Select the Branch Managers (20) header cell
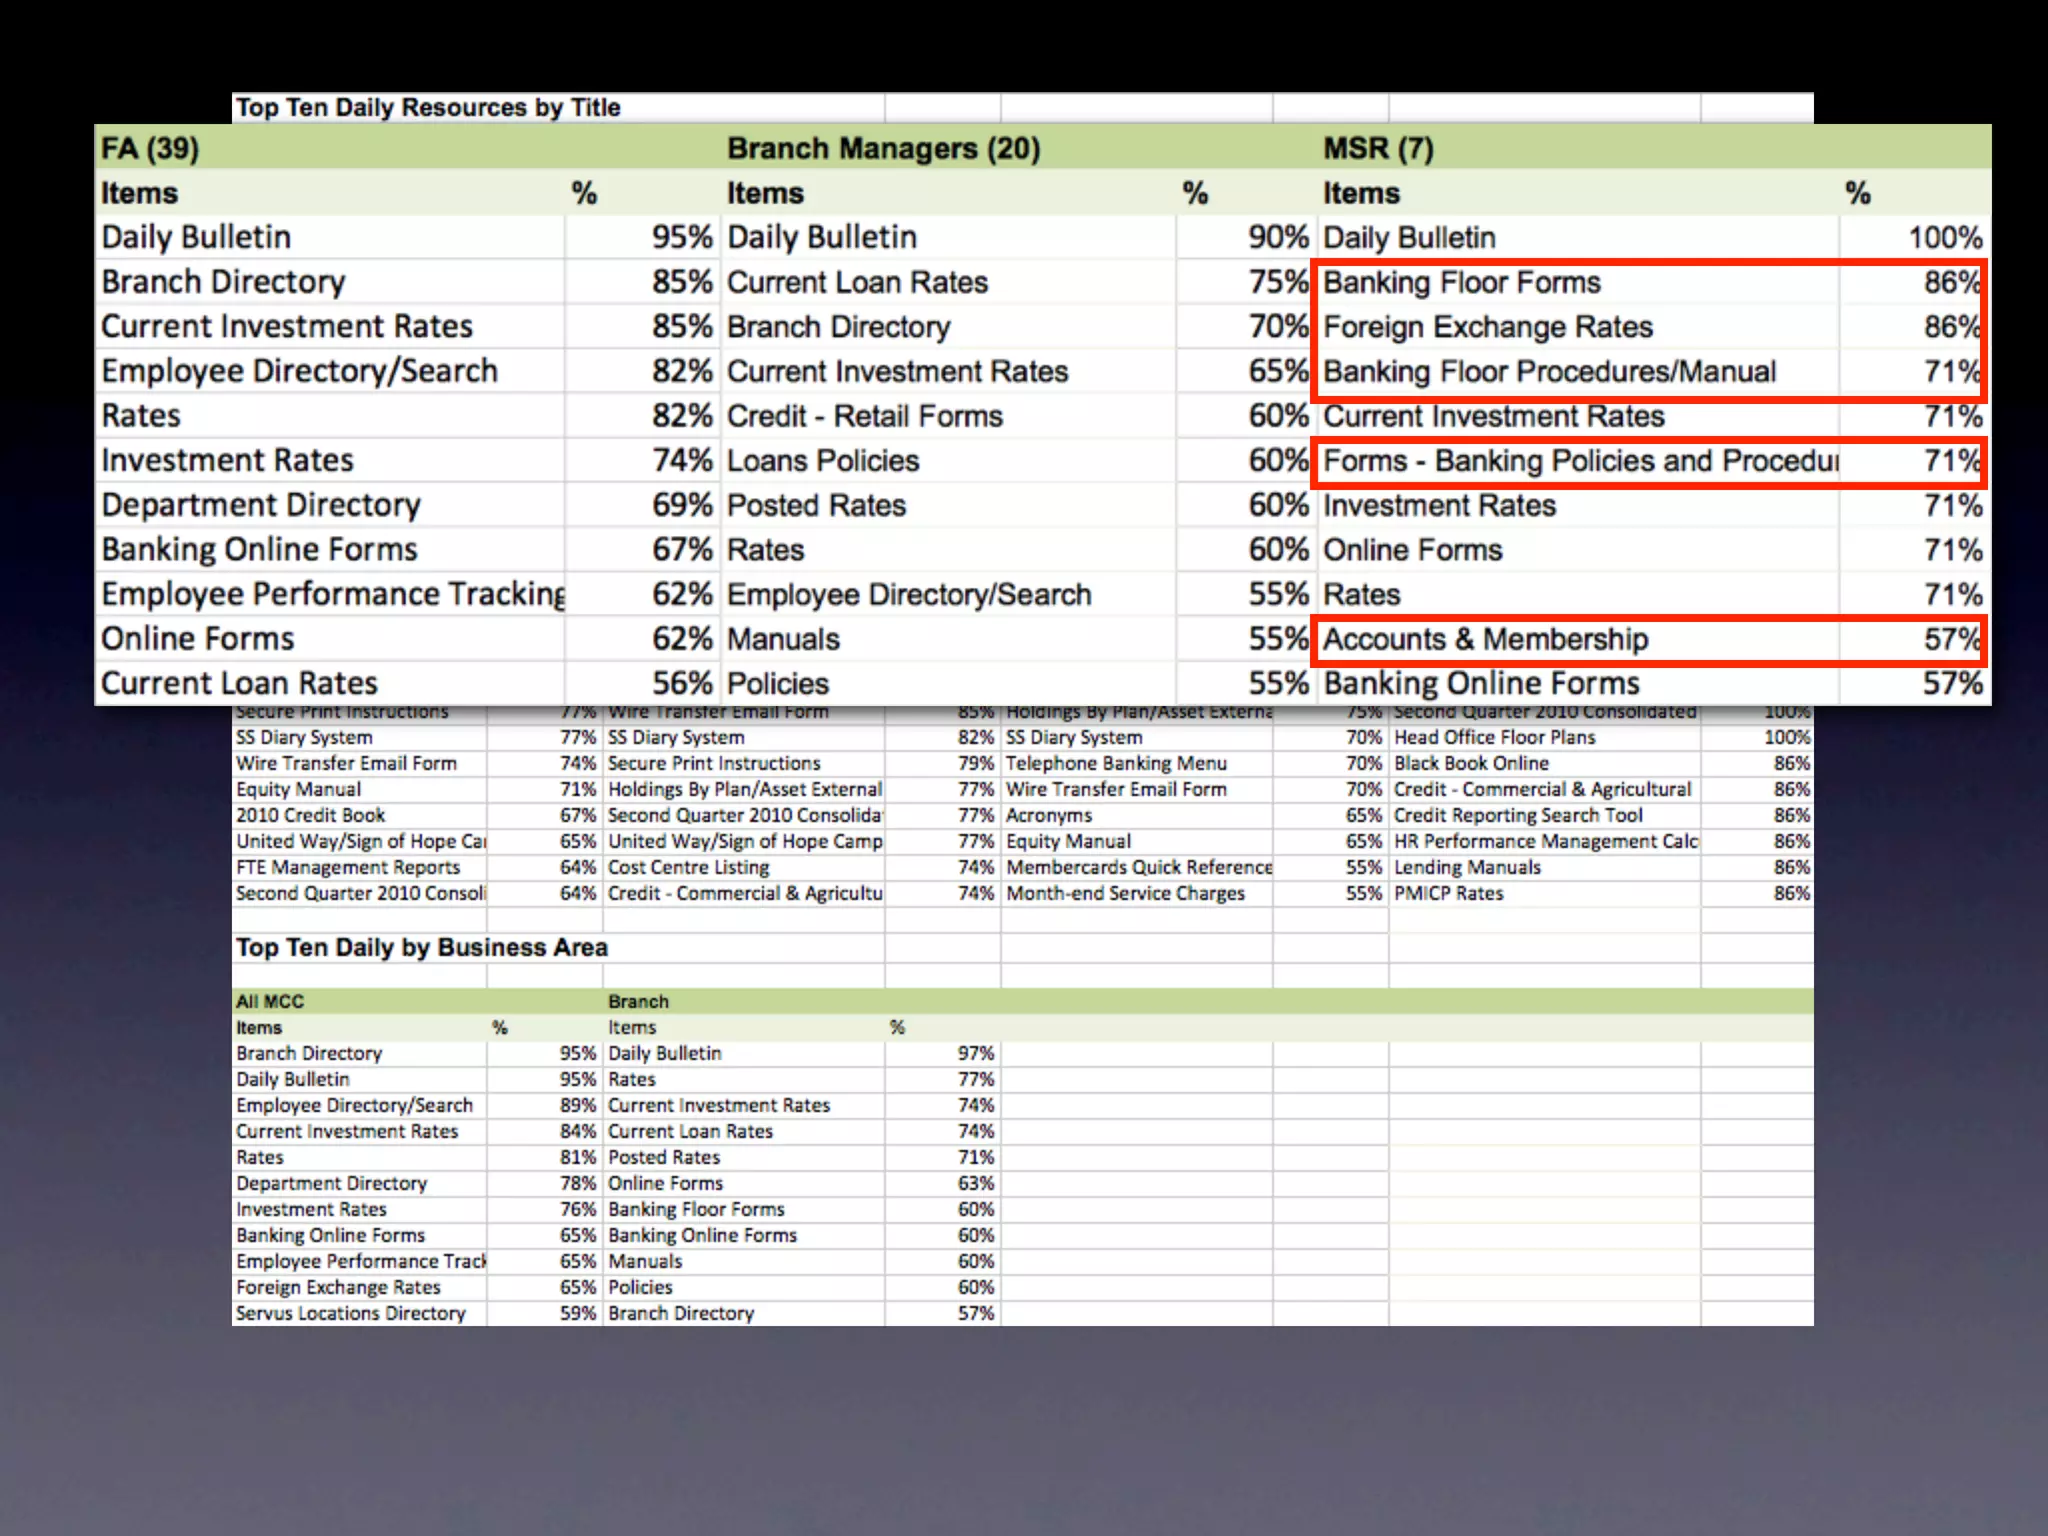Image resolution: width=2048 pixels, height=1536 pixels. point(883,148)
